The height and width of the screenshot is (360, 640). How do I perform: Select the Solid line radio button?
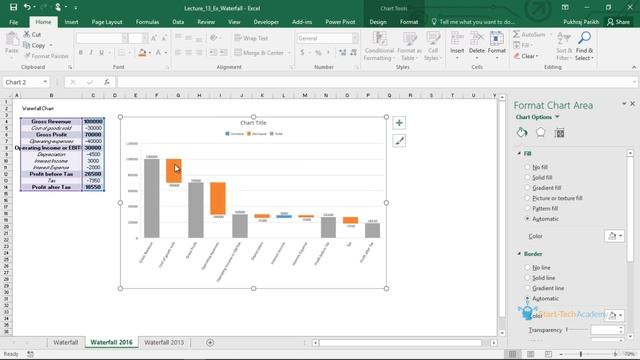527,278
